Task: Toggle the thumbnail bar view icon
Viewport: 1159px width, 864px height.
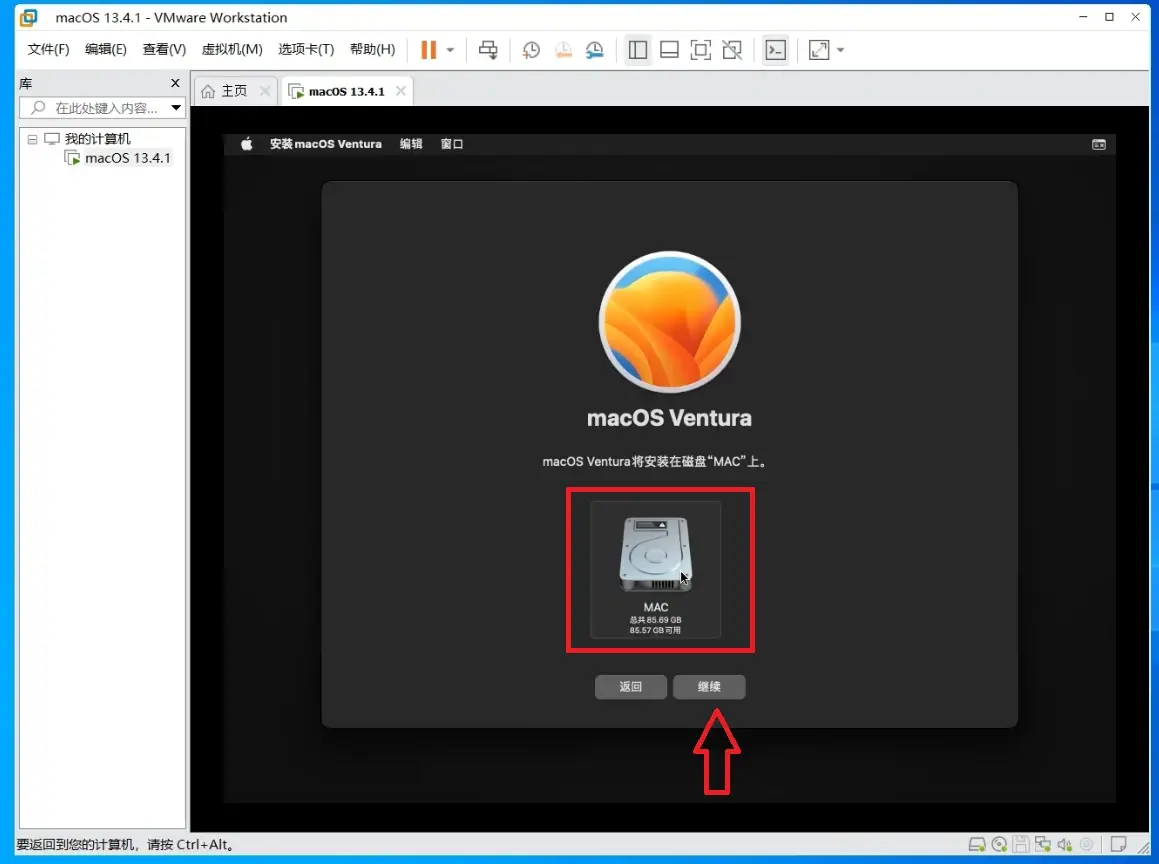Action: (669, 50)
